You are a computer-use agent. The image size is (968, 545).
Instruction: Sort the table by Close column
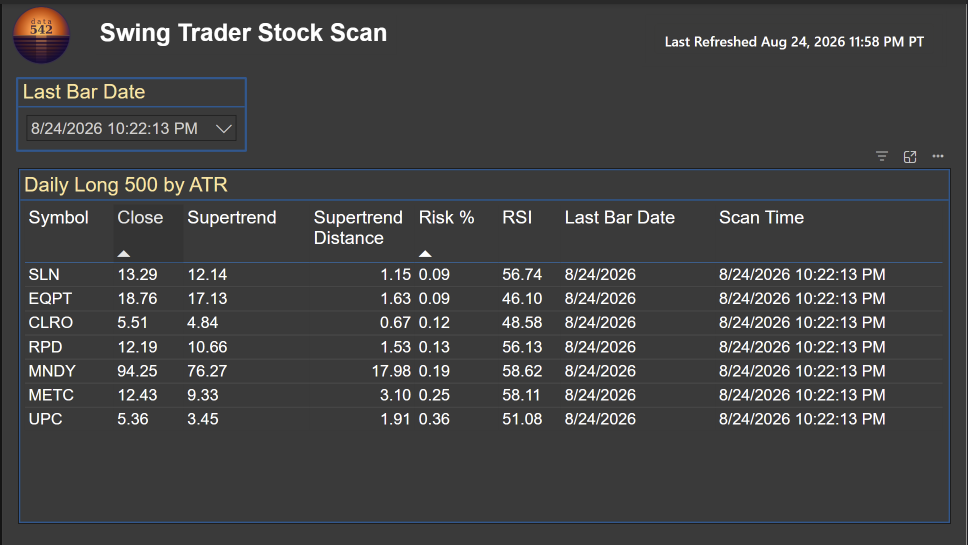140,217
